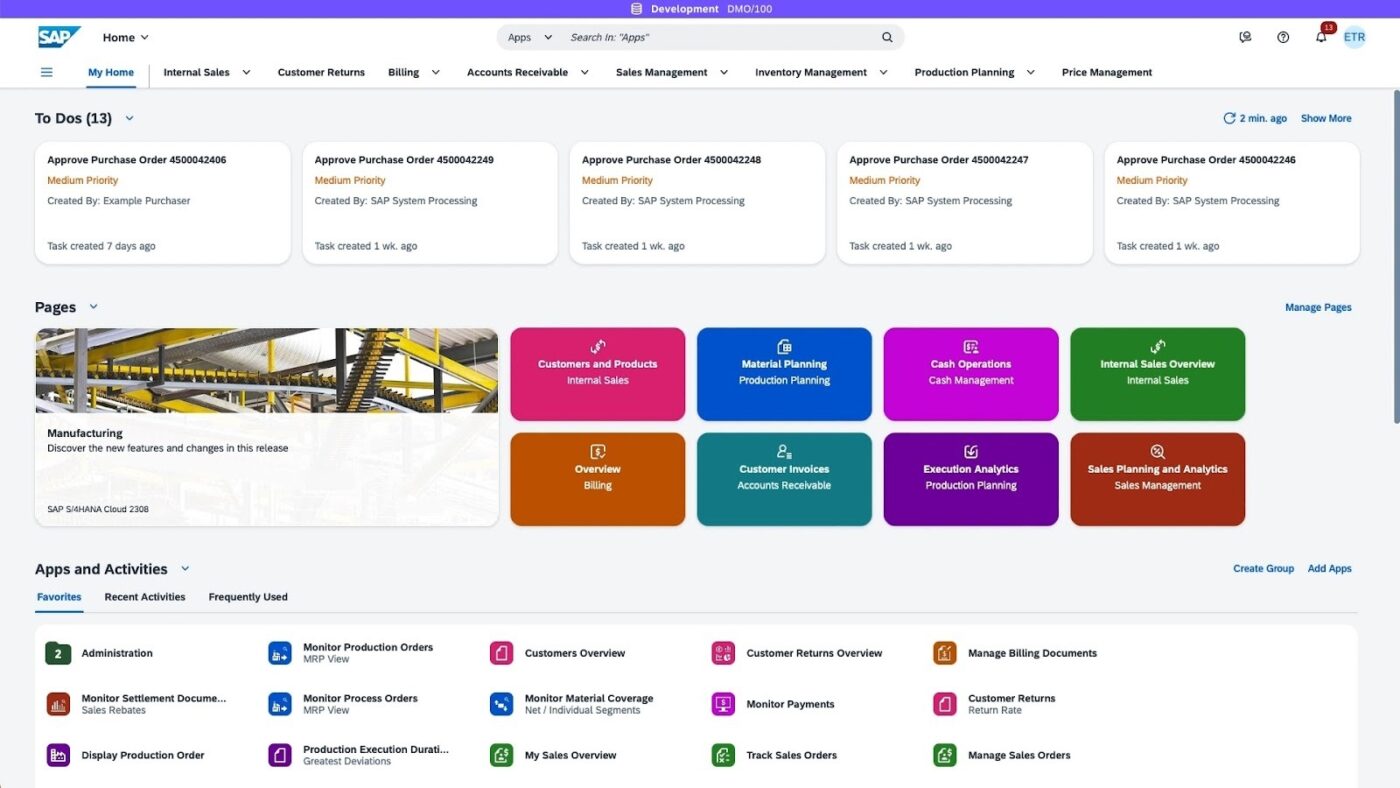This screenshot has width=1400, height=788.
Task: Open the feedback chat icon
Action: click(x=1245, y=36)
